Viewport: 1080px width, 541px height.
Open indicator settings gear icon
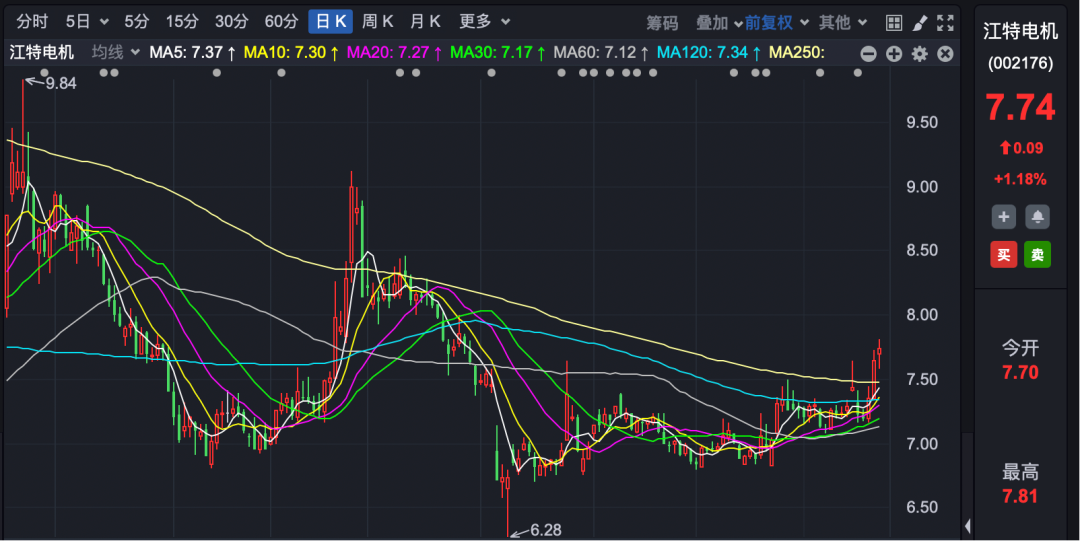tap(920, 53)
